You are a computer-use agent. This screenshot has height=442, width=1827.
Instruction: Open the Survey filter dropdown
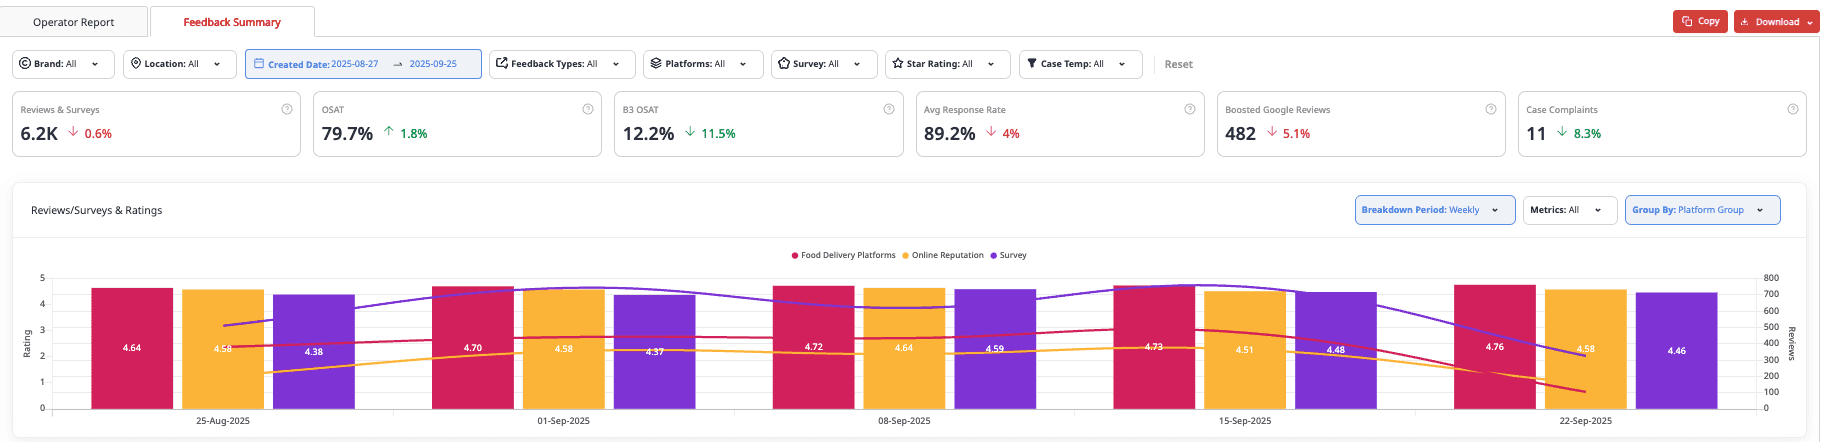coord(824,64)
